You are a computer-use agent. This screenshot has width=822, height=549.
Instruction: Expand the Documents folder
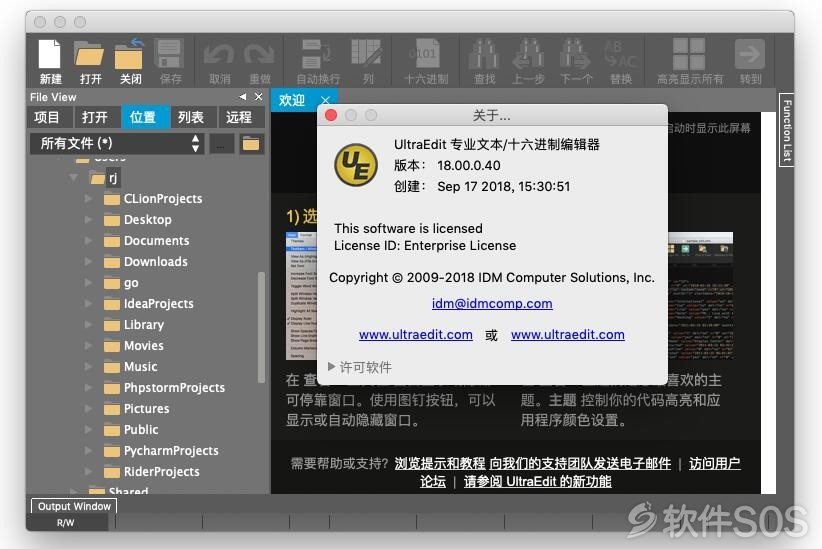pos(88,241)
